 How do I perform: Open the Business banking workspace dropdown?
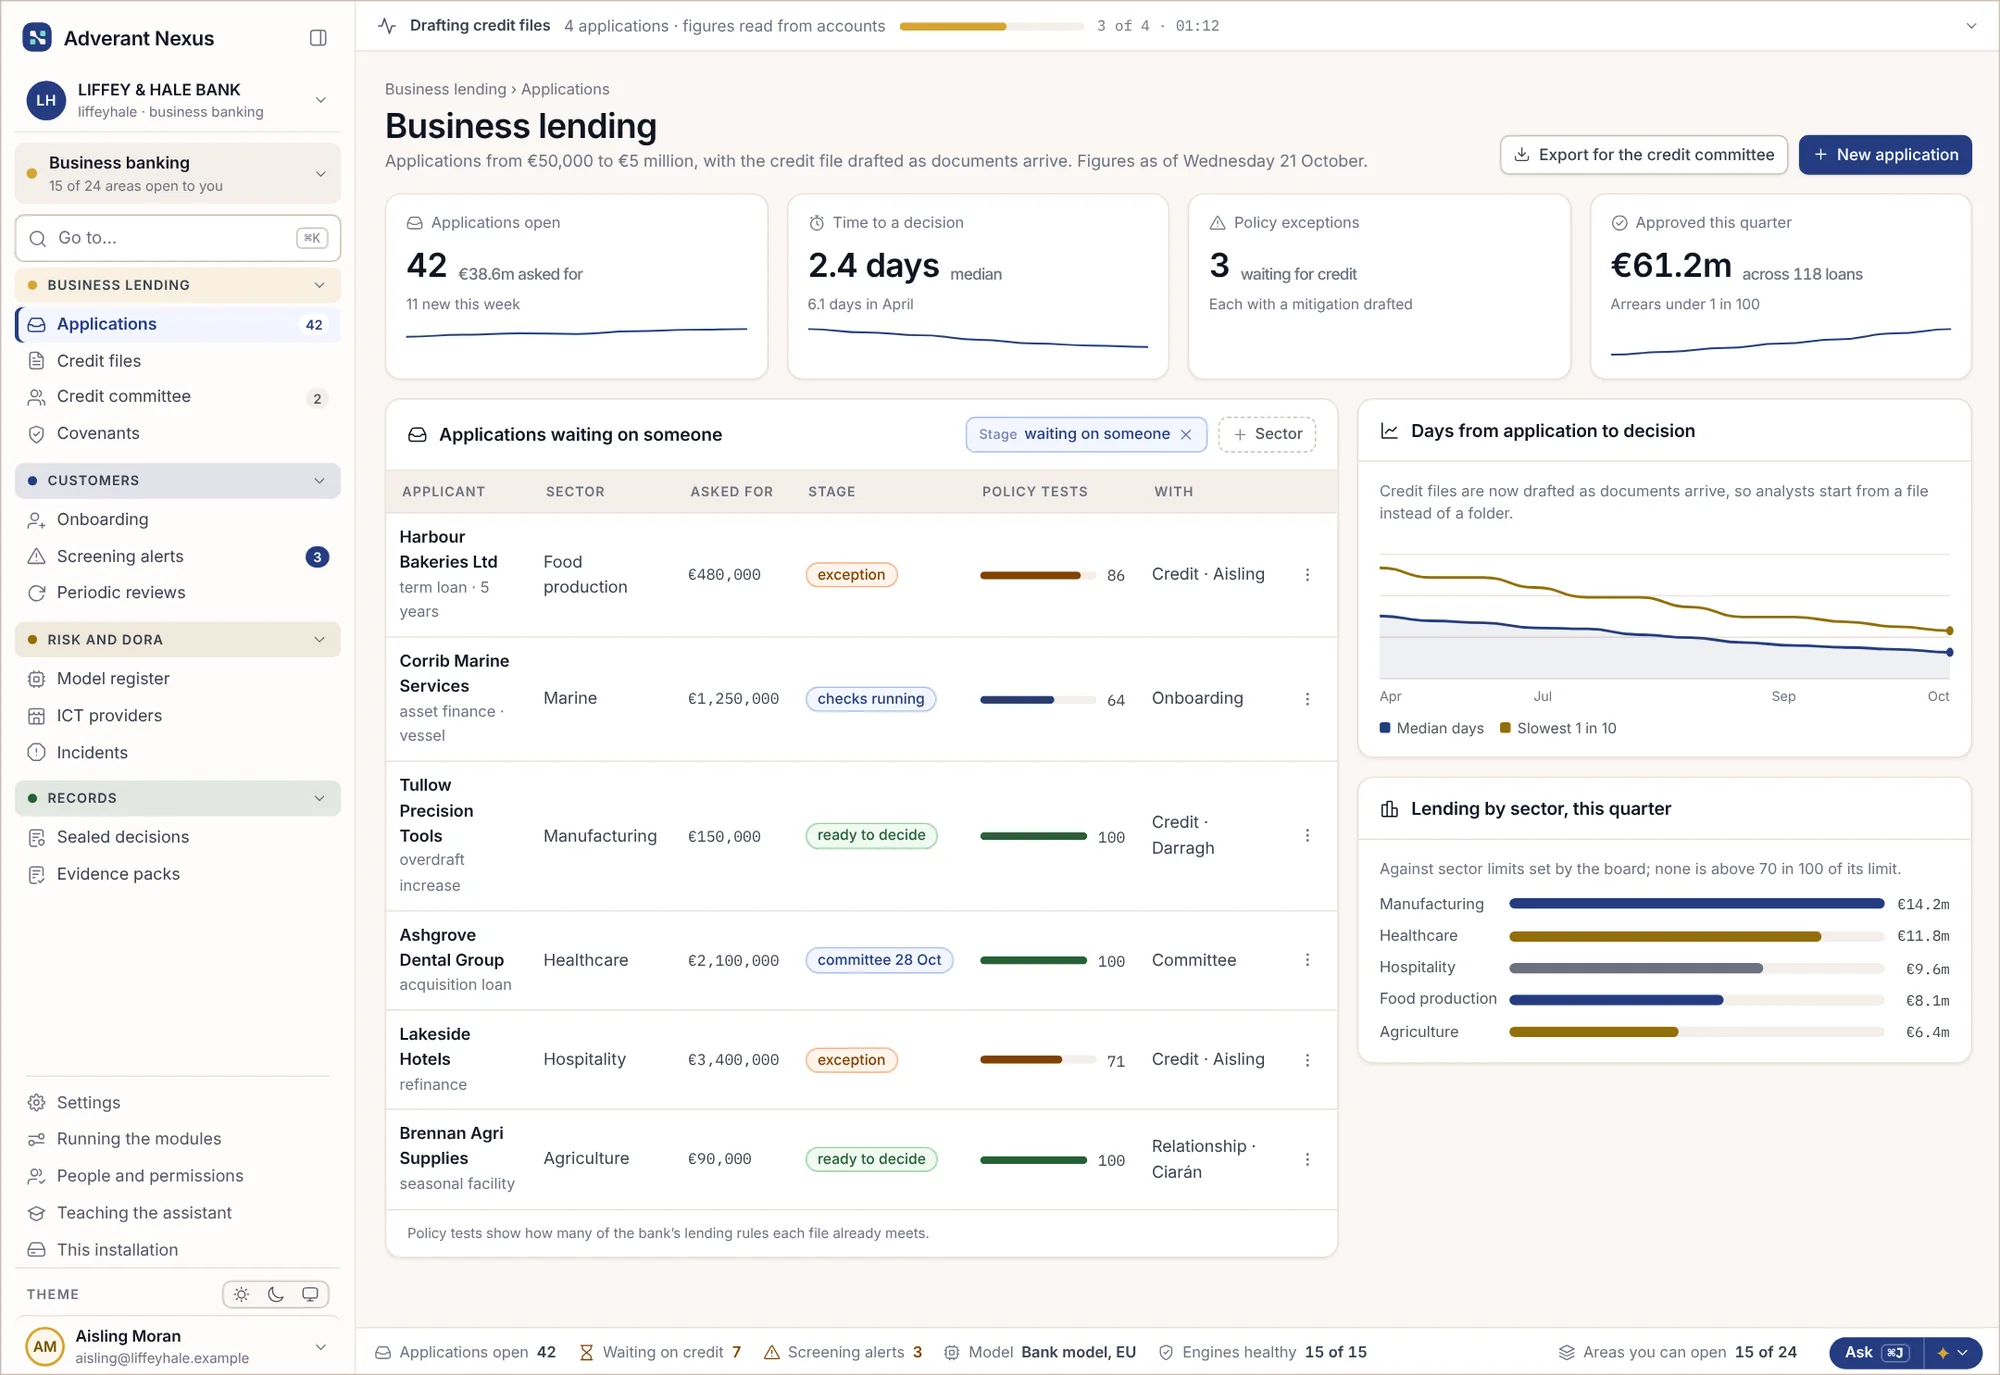pos(178,173)
